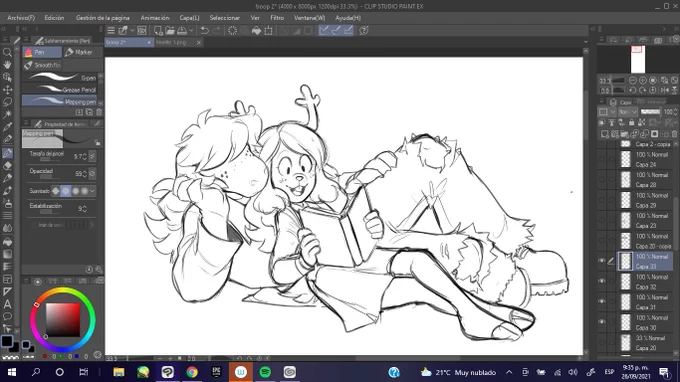The image size is (680, 382).
Task: Click Navigator zoom in plus icon
Action: coord(643,81)
